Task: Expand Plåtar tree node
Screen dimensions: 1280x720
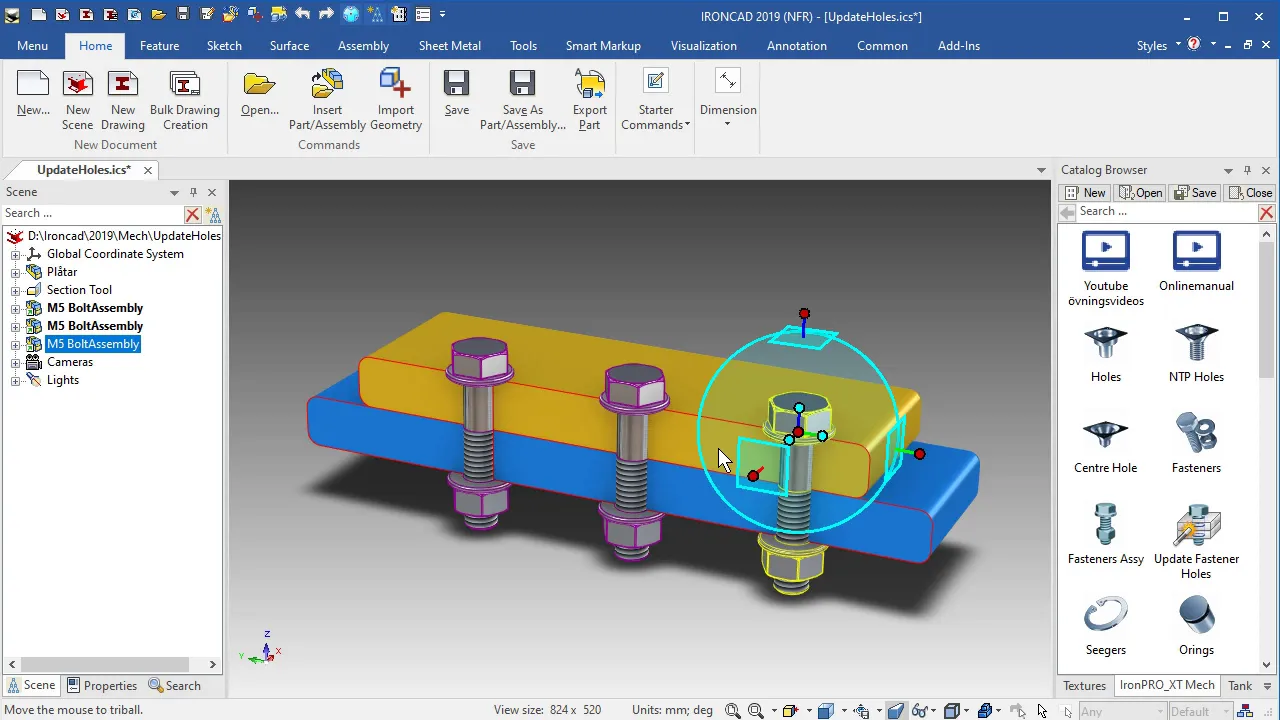Action: (x=16, y=272)
